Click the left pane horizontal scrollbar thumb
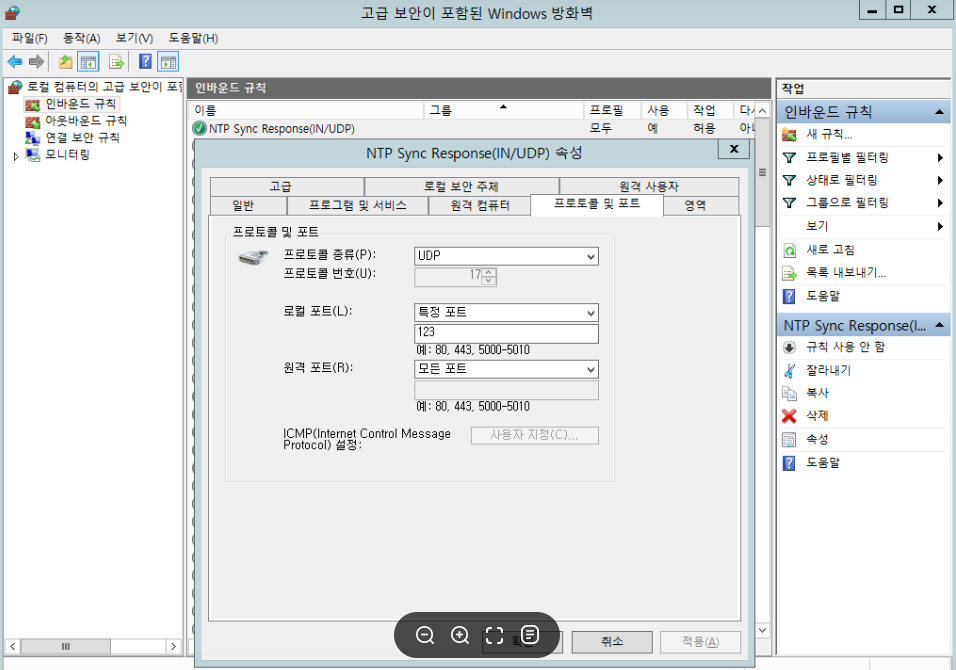This screenshot has height=670, width=956. pyautogui.click(x=66, y=646)
